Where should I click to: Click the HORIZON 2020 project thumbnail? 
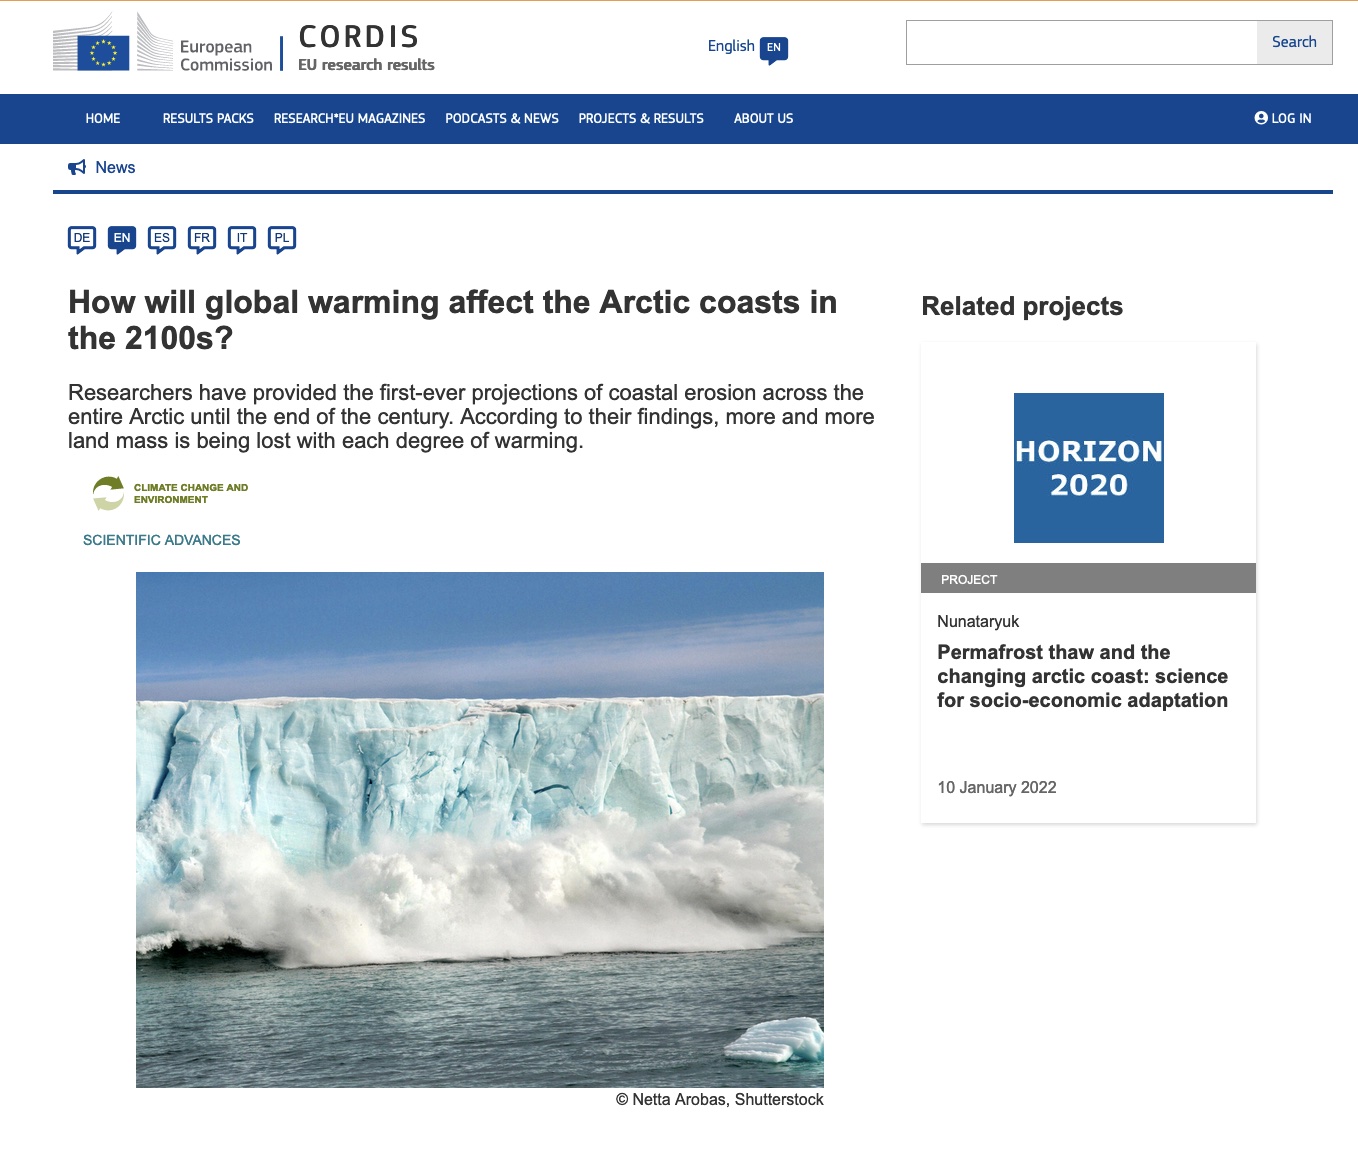1088,467
